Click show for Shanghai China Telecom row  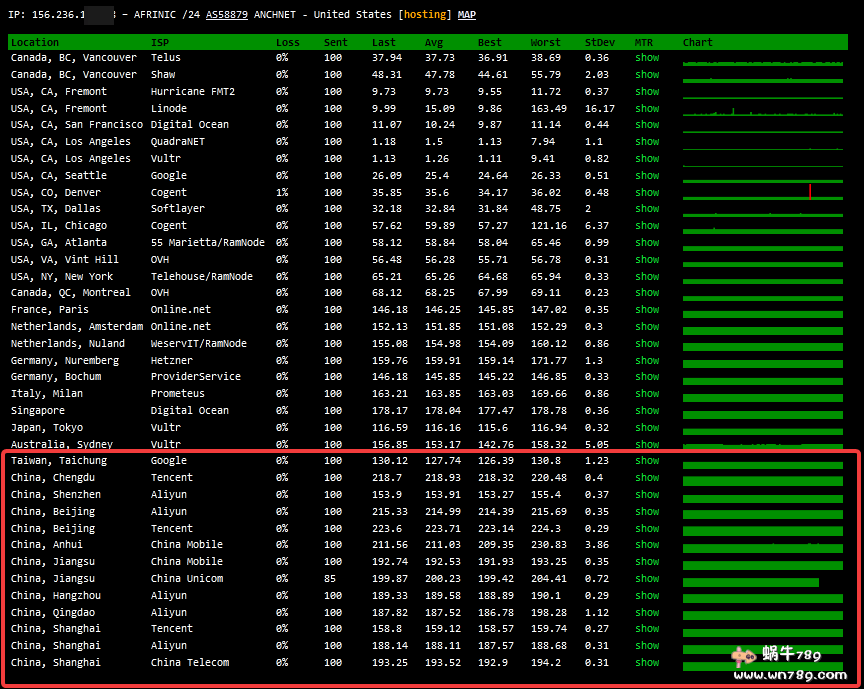(x=647, y=663)
